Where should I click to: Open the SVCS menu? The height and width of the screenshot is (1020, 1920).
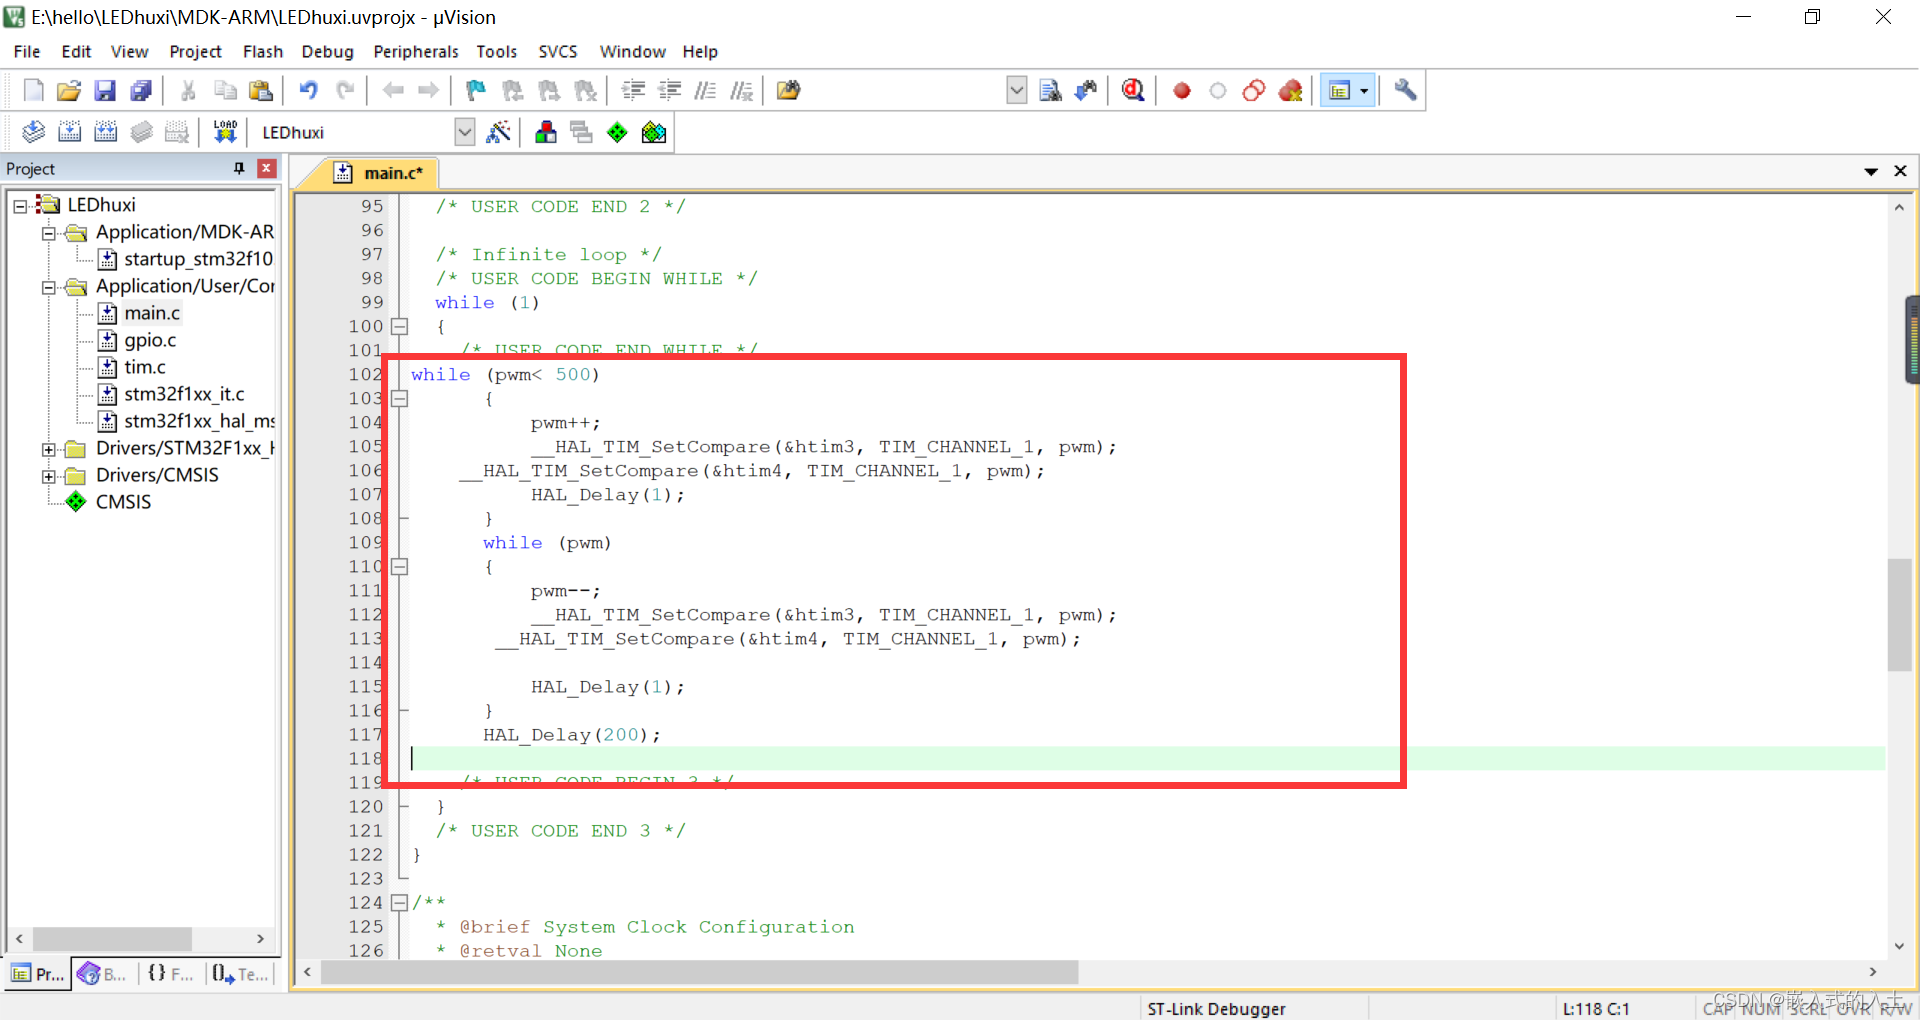pyautogui.click(x=558, y=52)
